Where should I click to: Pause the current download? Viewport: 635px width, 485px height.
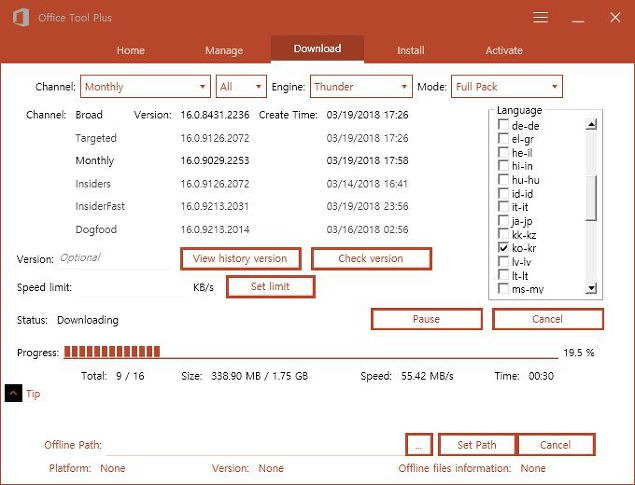click(x=426, y=319)
